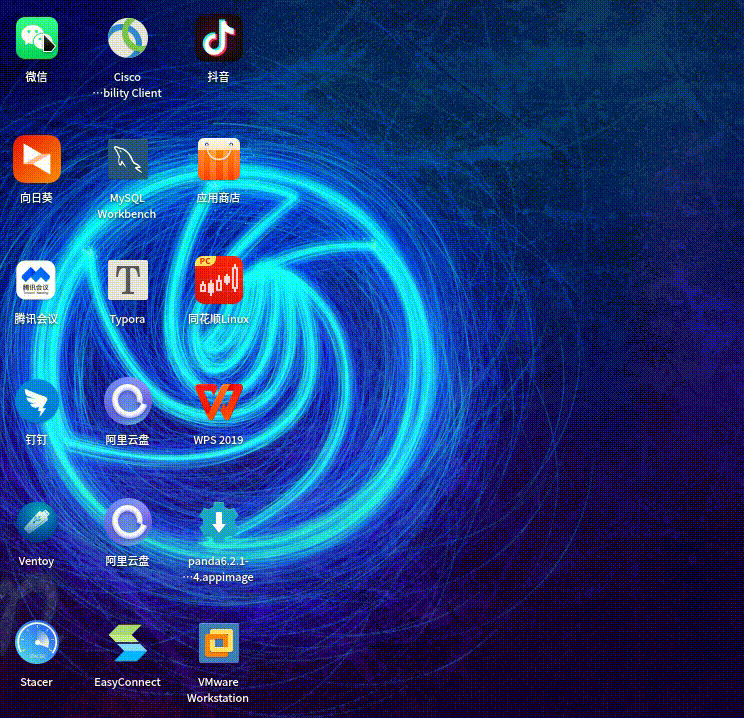Image resolution: width=744 pixels, height=718 pixels.
Task: Click the 'VMware Workstation' label text
Action: pos(218,690)
